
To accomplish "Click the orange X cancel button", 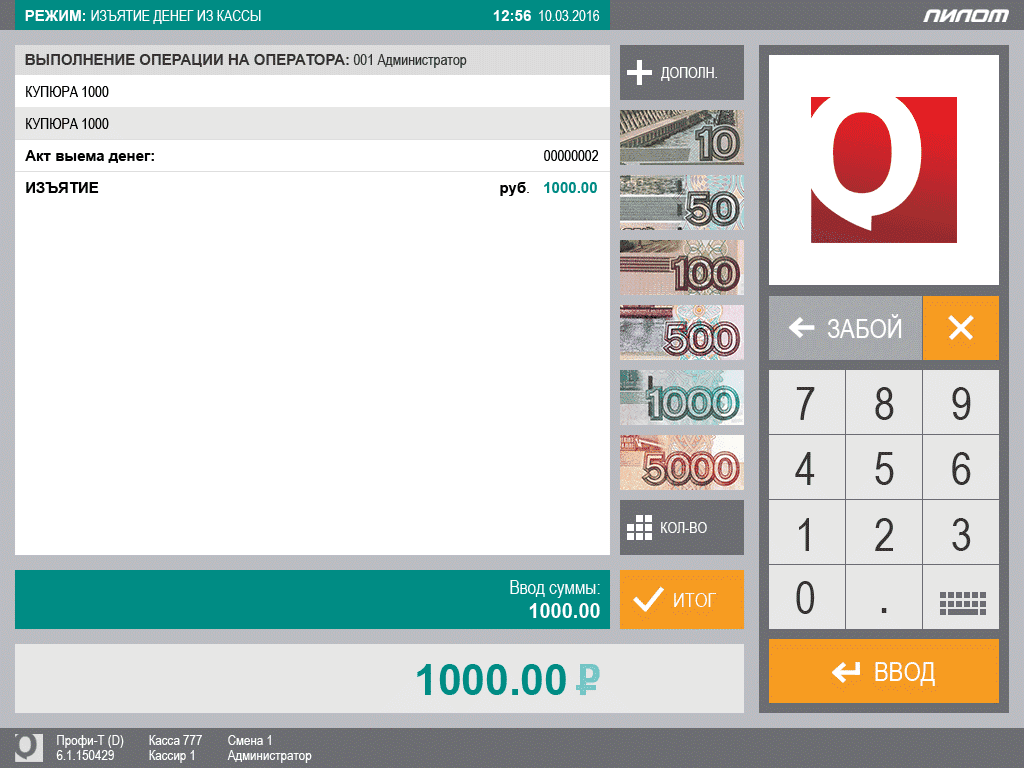I will pyautogui.click(x=961, y=328).
